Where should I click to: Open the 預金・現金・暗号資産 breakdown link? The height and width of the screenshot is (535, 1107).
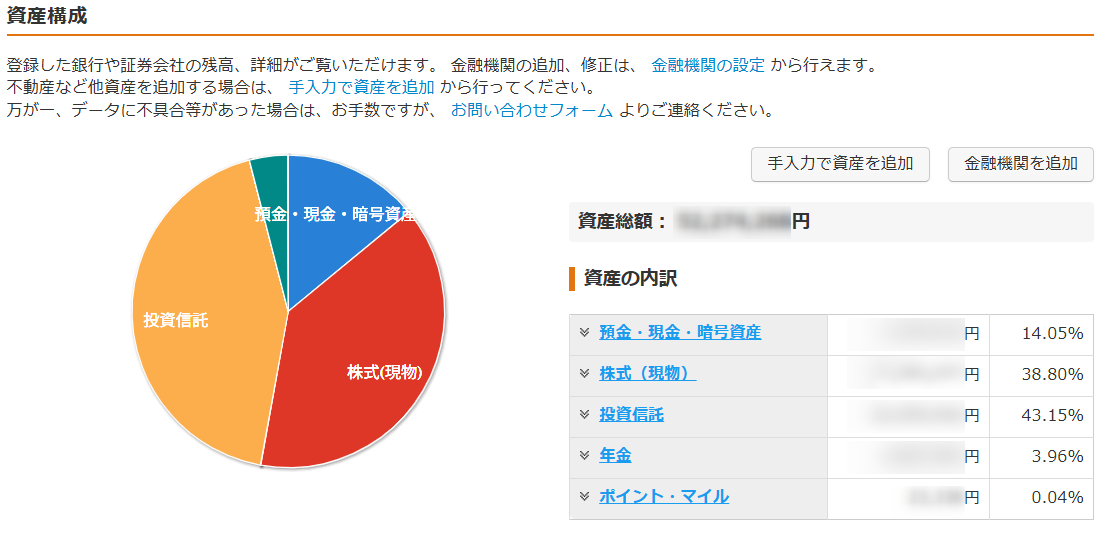pyautogui.click(x=680, y=333)
